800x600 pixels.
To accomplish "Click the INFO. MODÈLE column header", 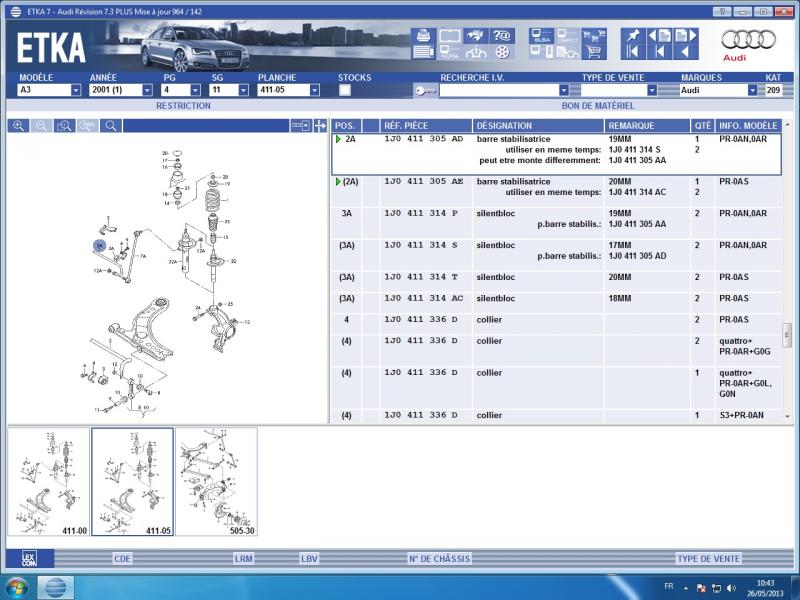I will point(748,126).
